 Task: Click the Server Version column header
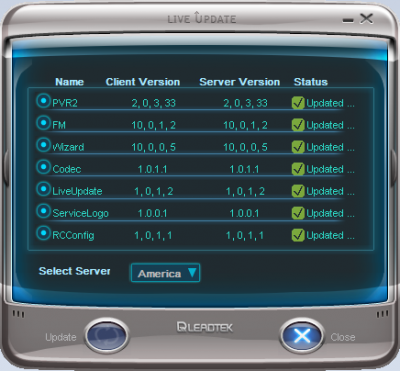click(x=239, y=82)
